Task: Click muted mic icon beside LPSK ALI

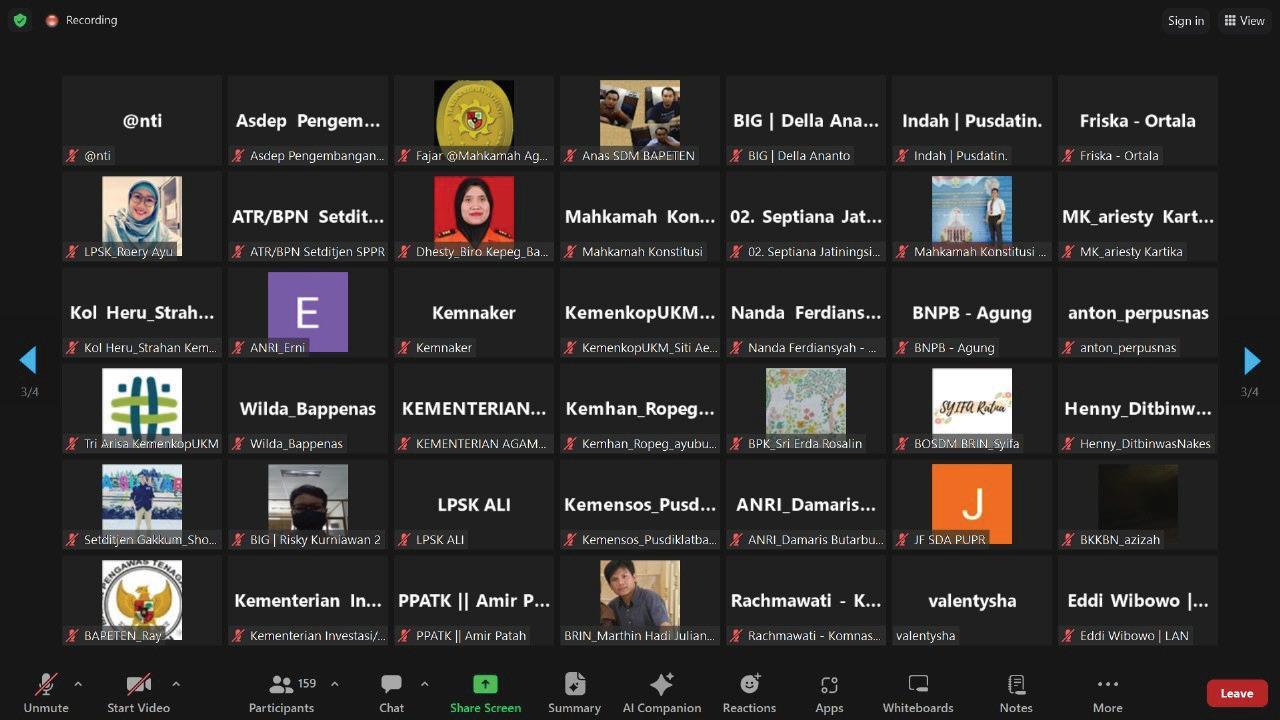Action: point(404,539)
